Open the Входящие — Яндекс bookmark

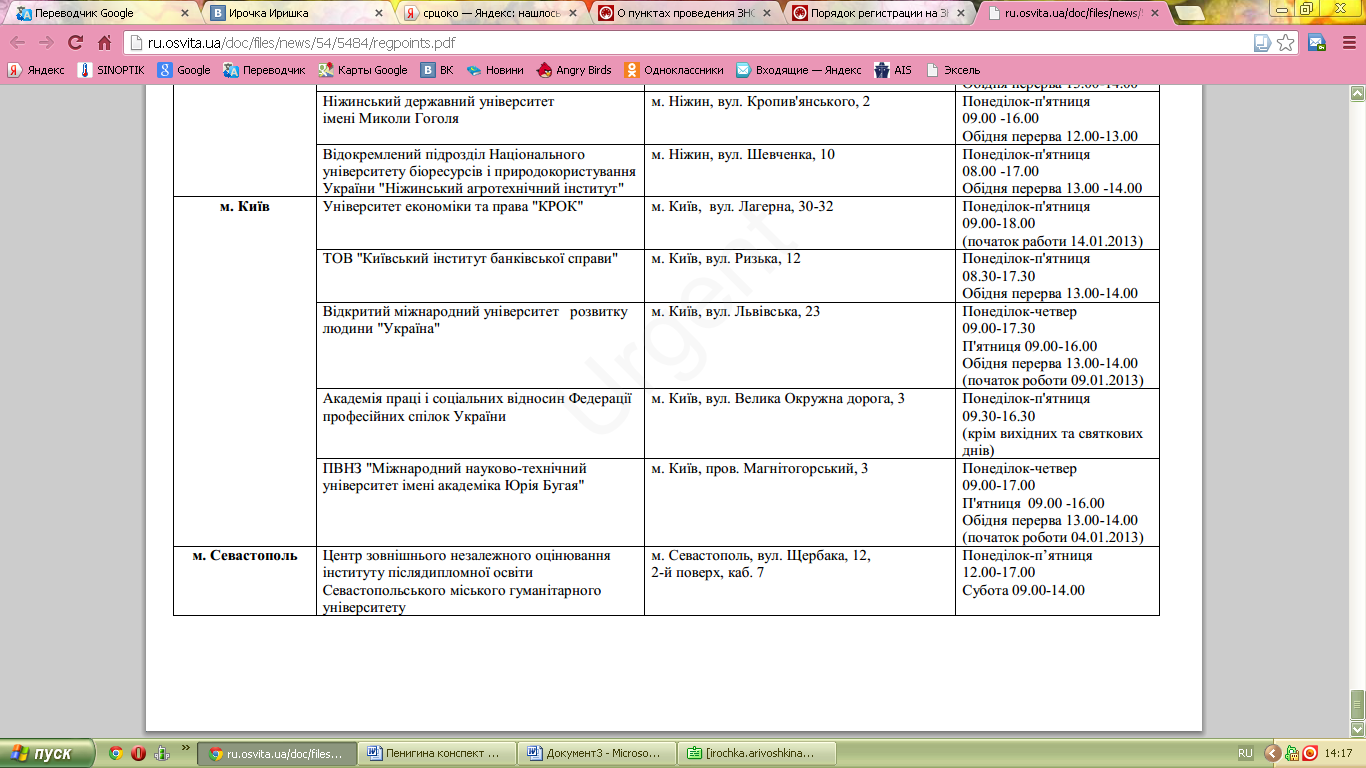click(799, 70)
